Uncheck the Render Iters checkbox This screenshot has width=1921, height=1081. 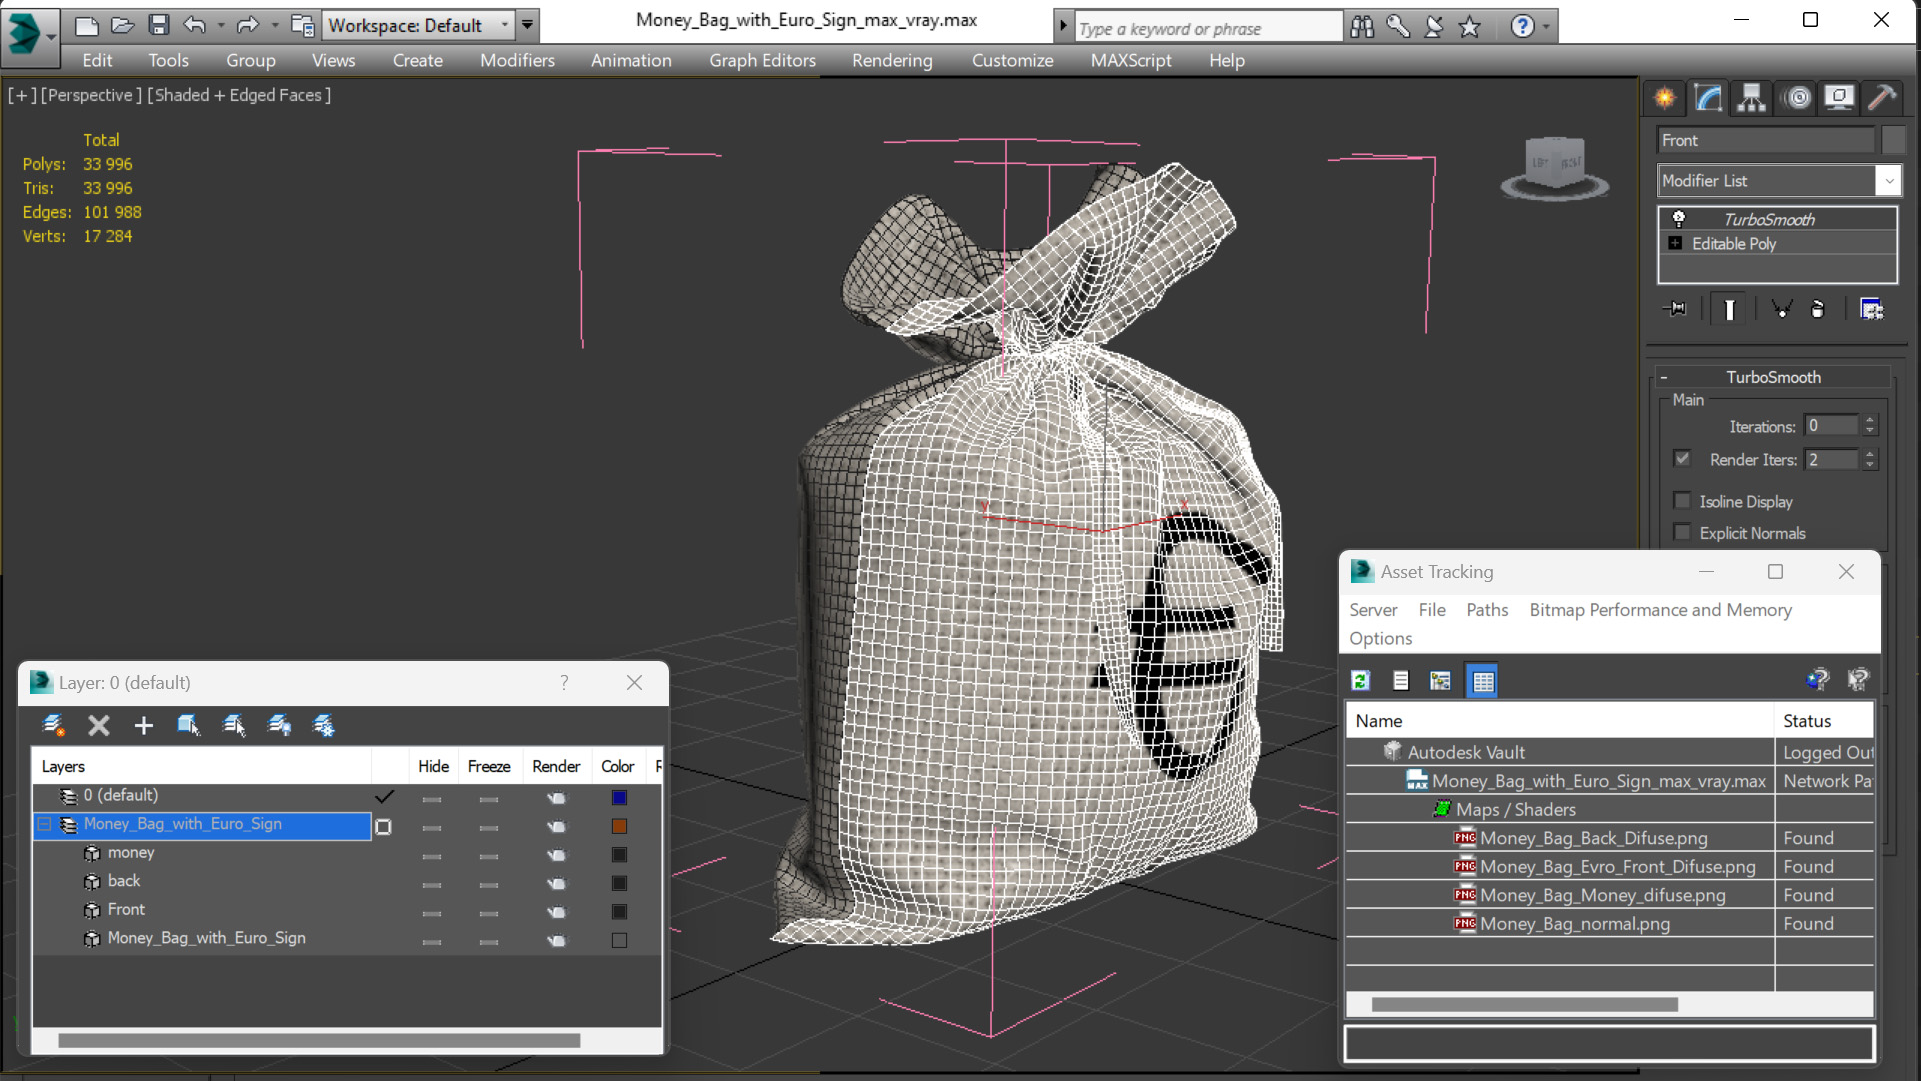(x=1682, y=459)
